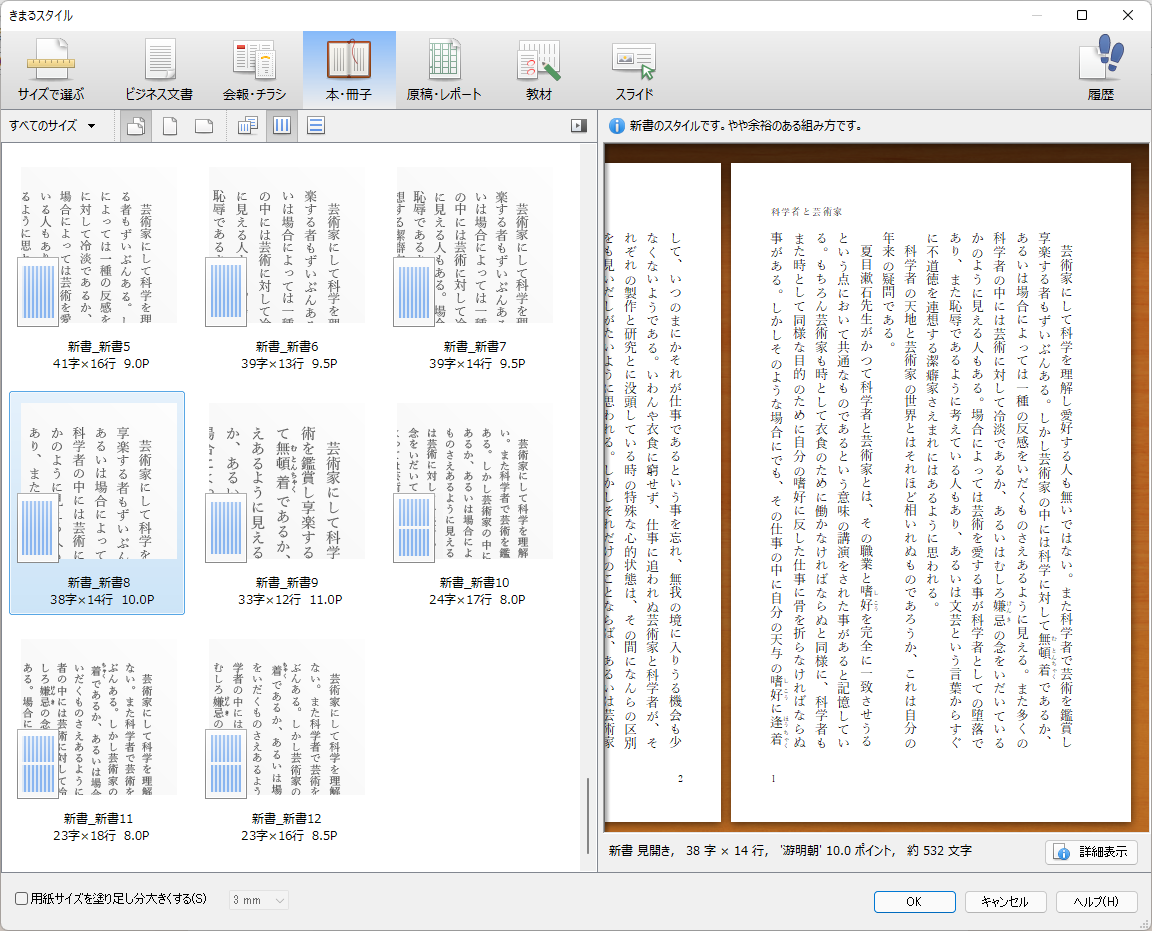Switch to the 原稿・レポート tab
Viewport: 1152px width, 931px height.
pos(444,70)
